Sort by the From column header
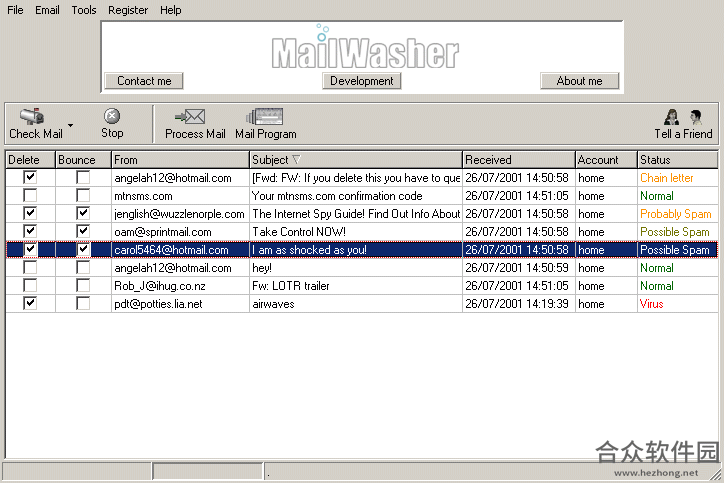 tap(180, 160)
